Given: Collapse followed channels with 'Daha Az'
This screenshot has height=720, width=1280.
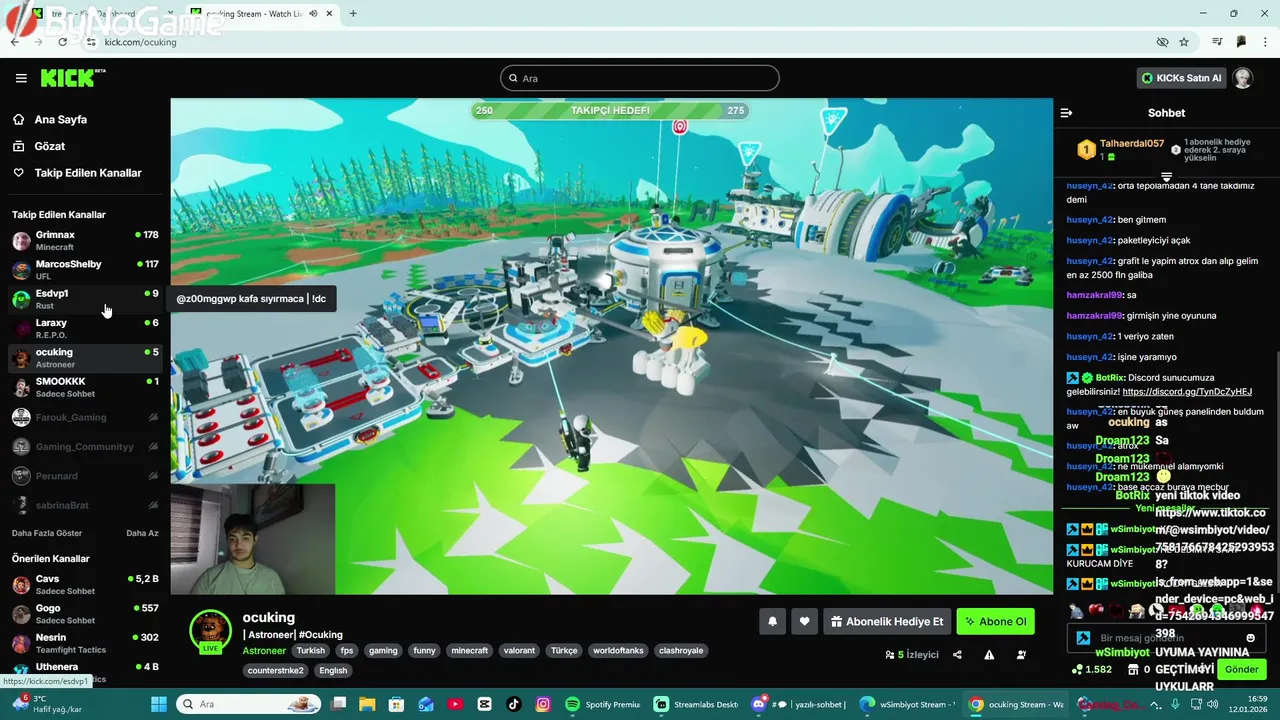Looking at the screenshot, I should click(142, 533).
